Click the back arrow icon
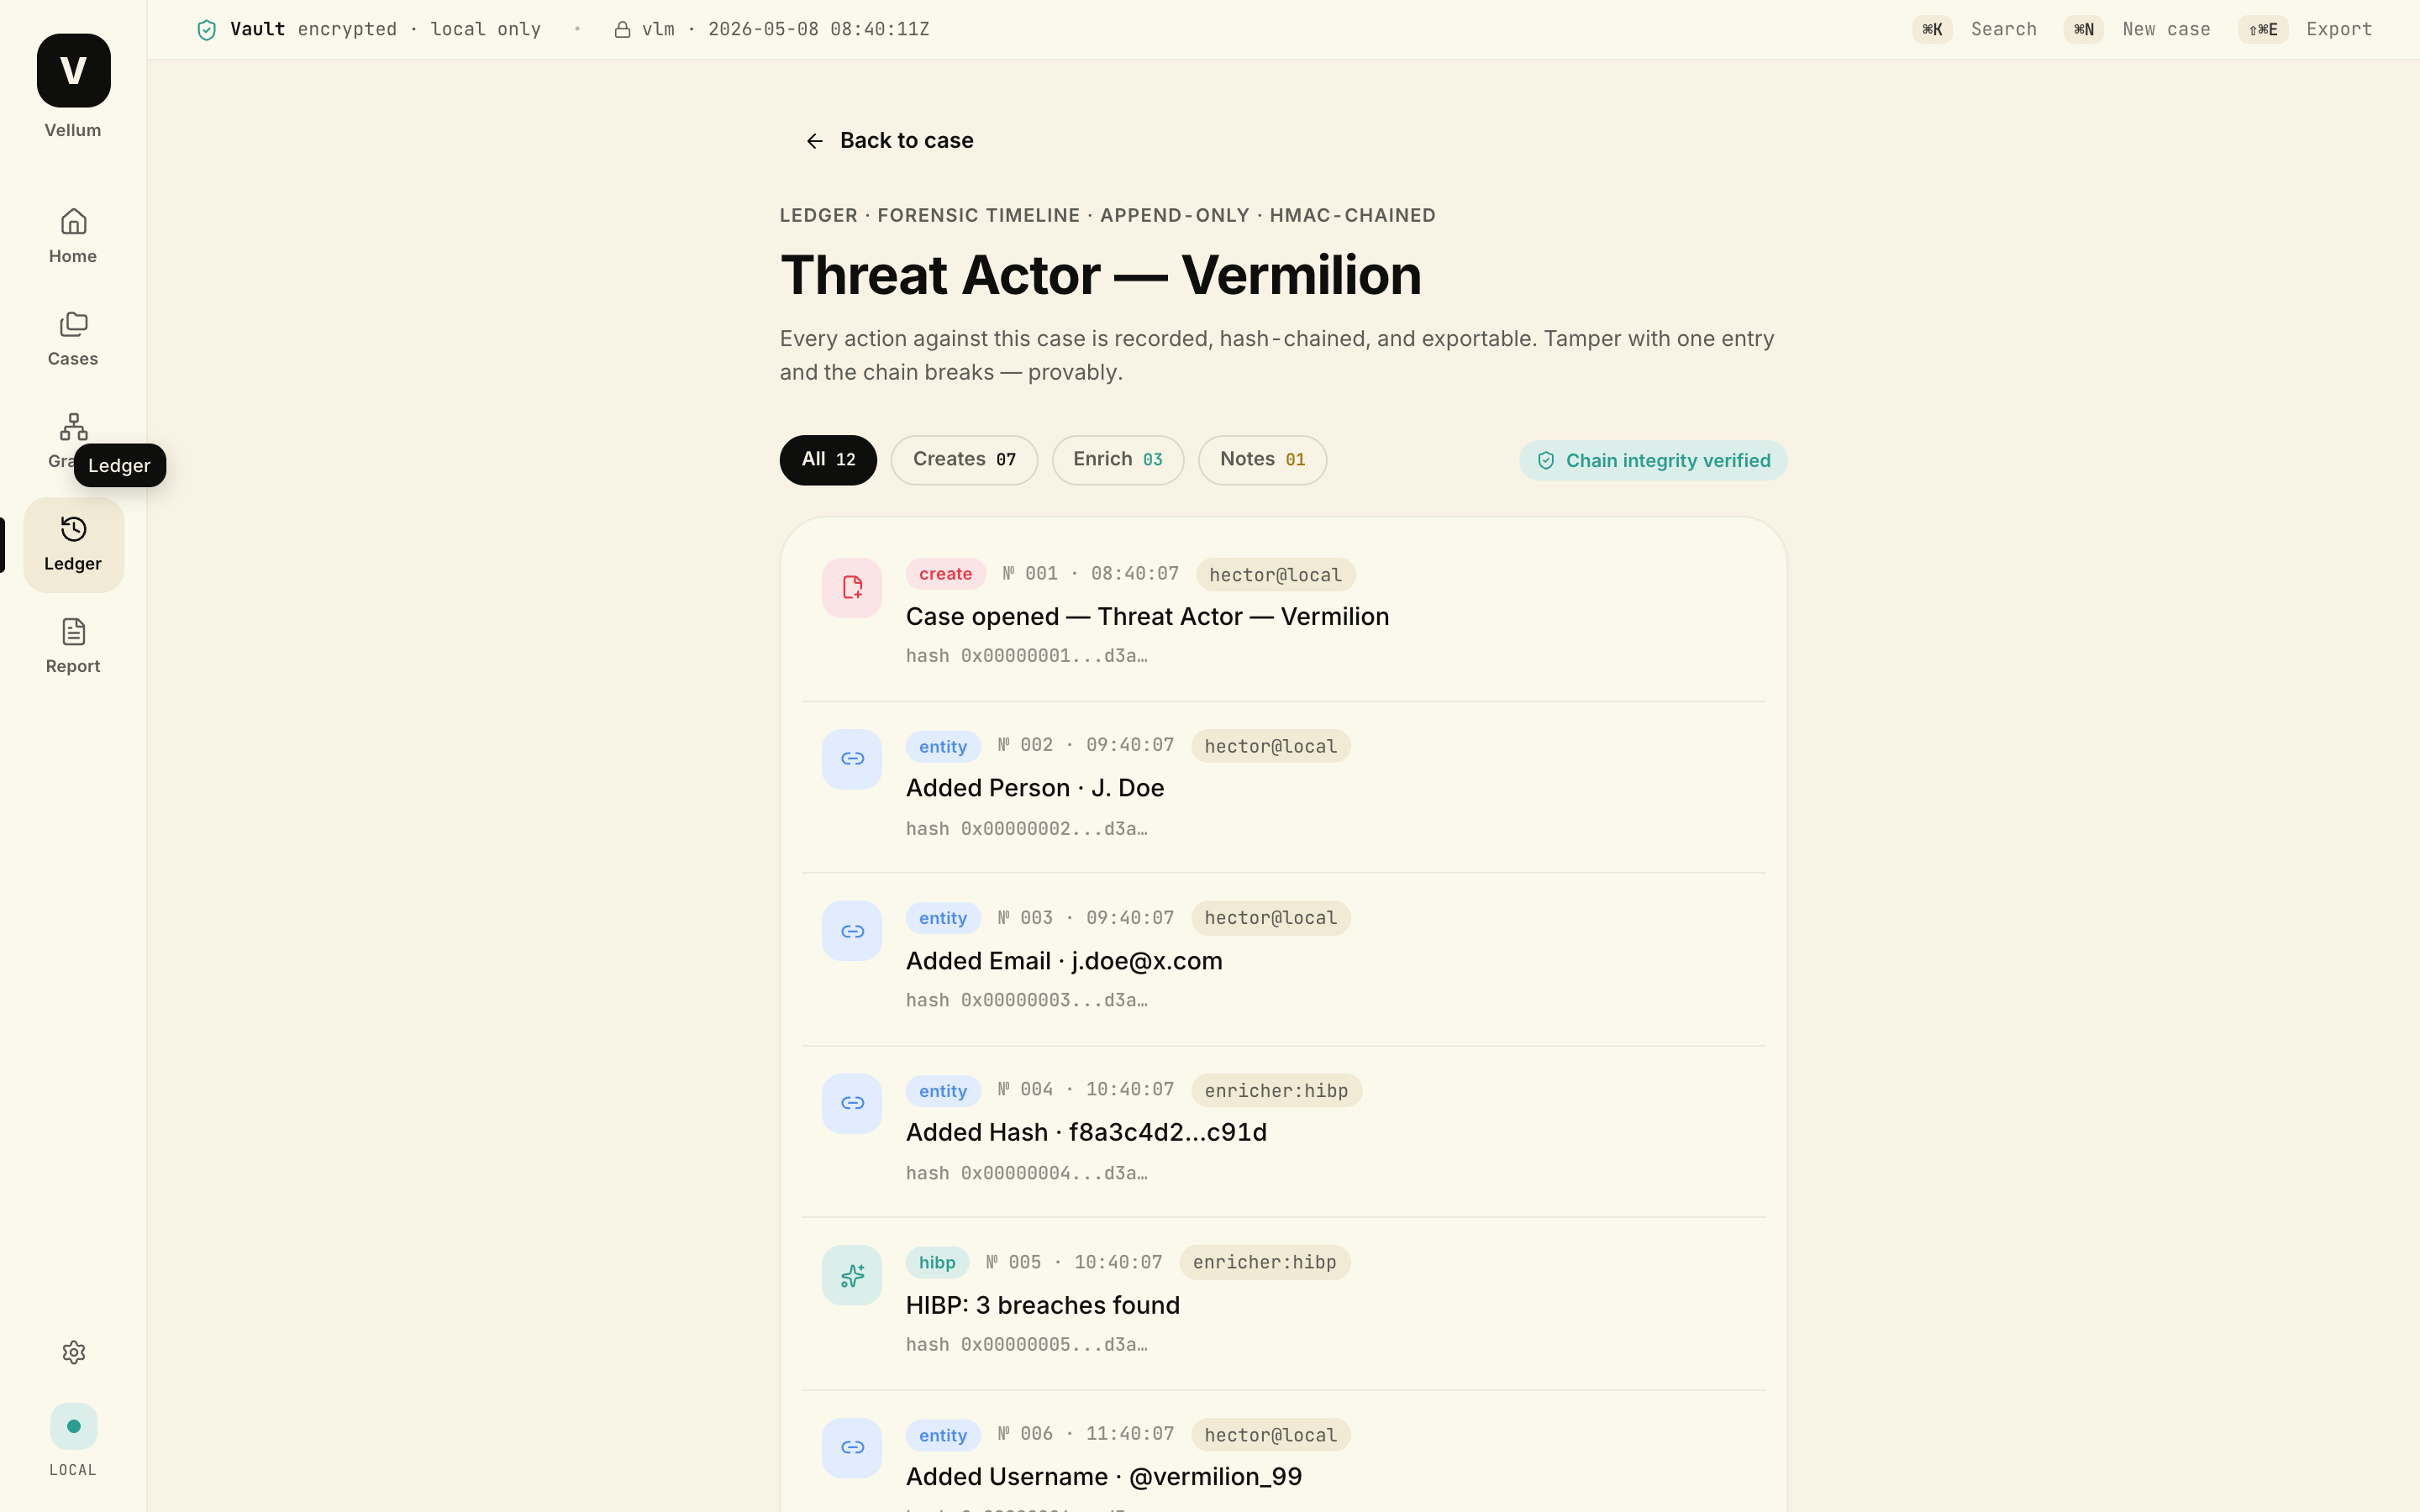 tap(815, 141)
